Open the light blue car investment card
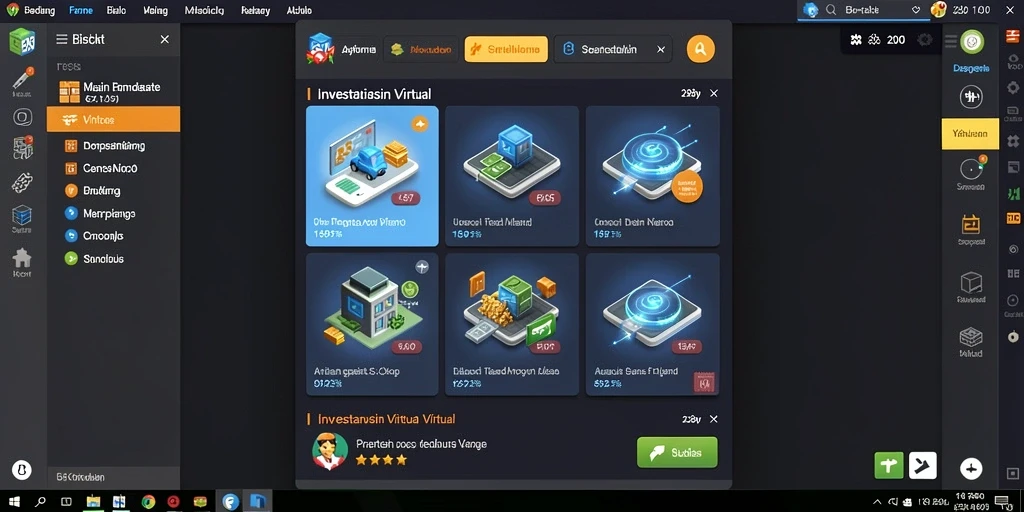Viewport: 1024px width, 512px height. (x=372, y=176)
